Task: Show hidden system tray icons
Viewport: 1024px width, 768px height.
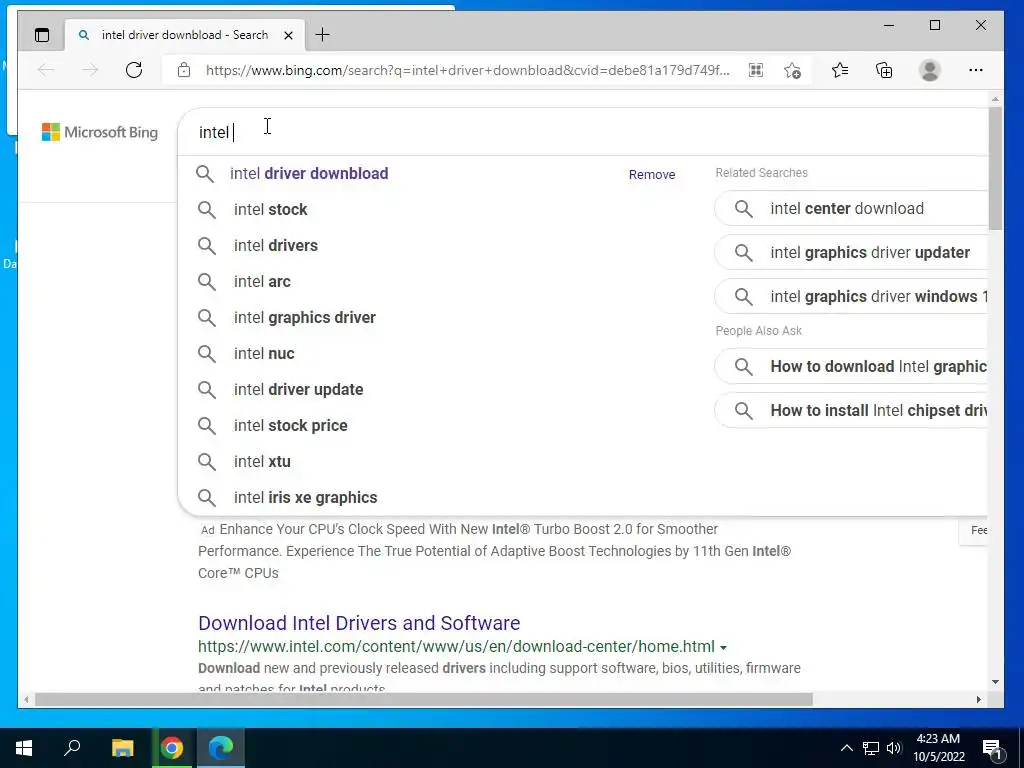Action: click(846, 748)
